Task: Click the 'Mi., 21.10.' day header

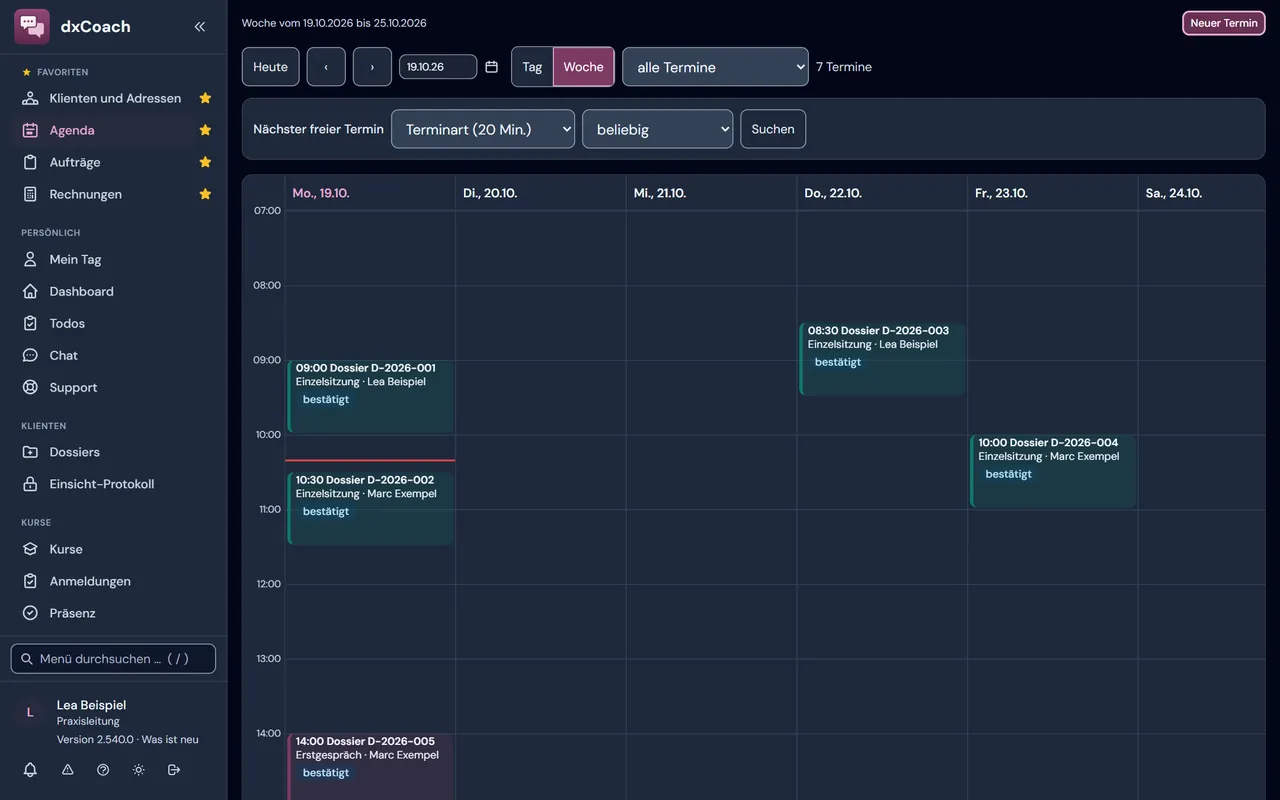Action: tap(660, 193)
